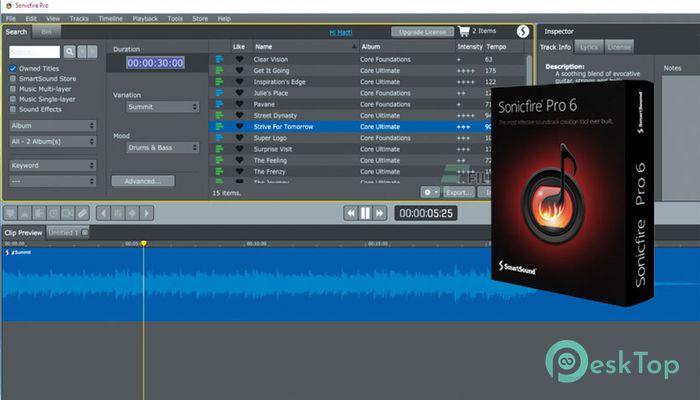Viewport: 700px width, 400px height.
Task: Click the SmartSound round logo icon
Action: (x=523, y=31)
